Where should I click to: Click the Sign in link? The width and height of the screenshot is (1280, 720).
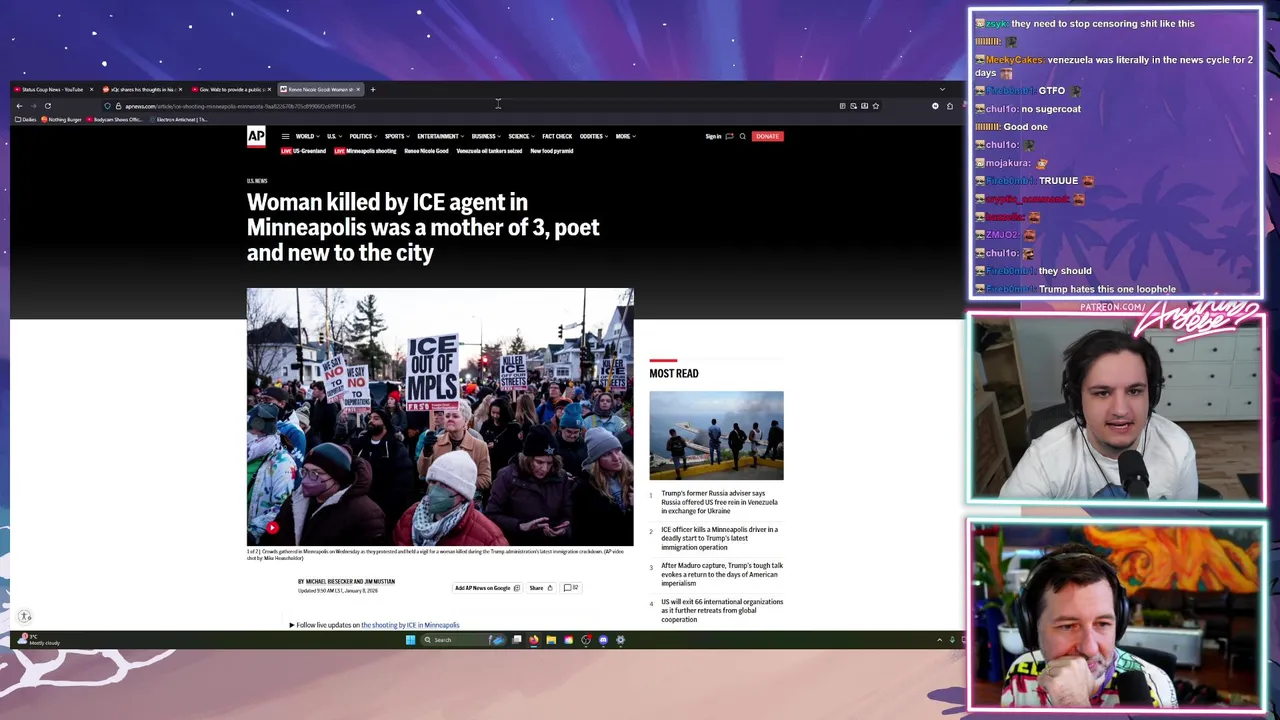point(713,136)
